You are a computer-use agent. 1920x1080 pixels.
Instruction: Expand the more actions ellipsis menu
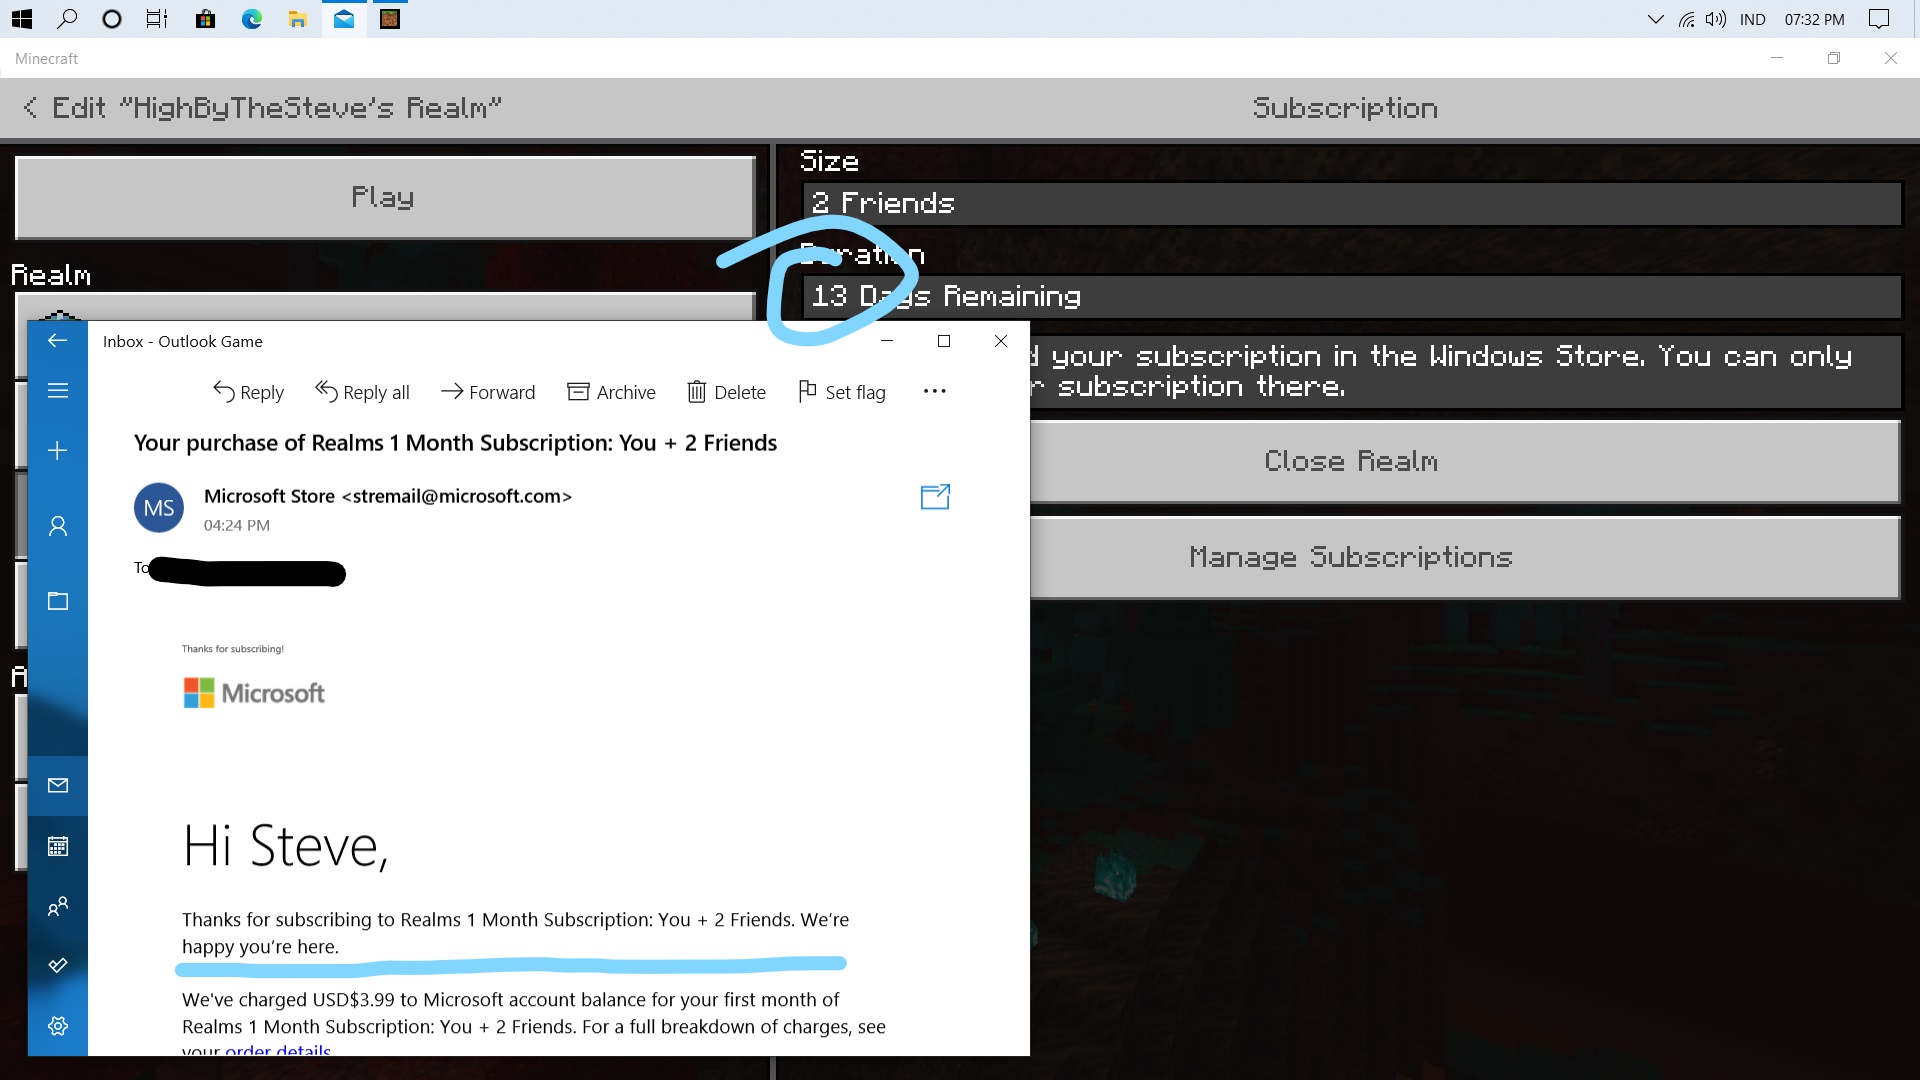pos(934,392)
